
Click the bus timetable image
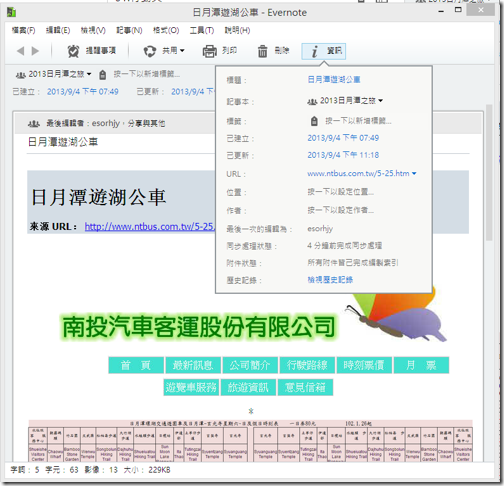coord(251,441)
